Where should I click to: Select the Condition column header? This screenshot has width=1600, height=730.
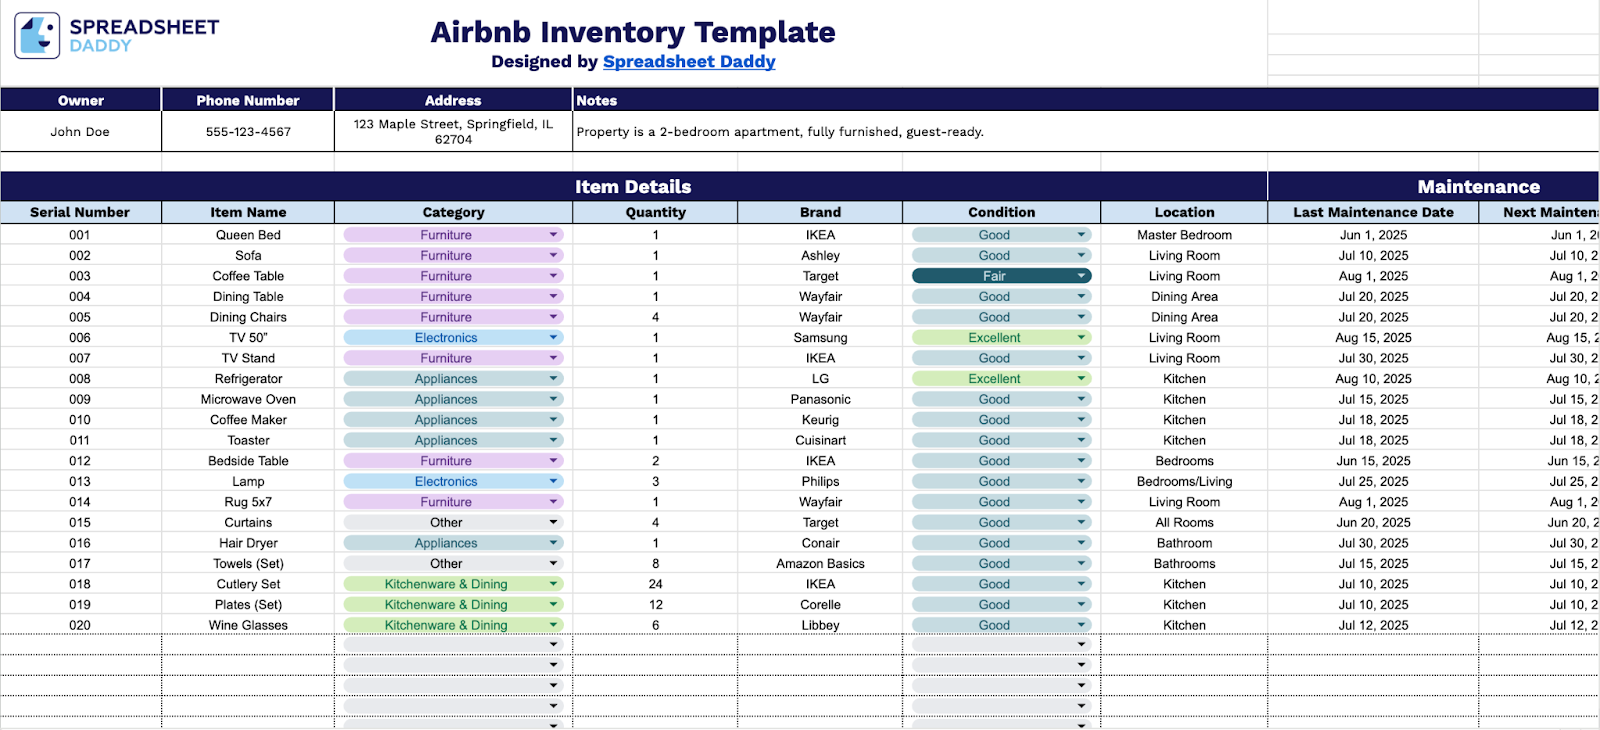(1001, 212)
